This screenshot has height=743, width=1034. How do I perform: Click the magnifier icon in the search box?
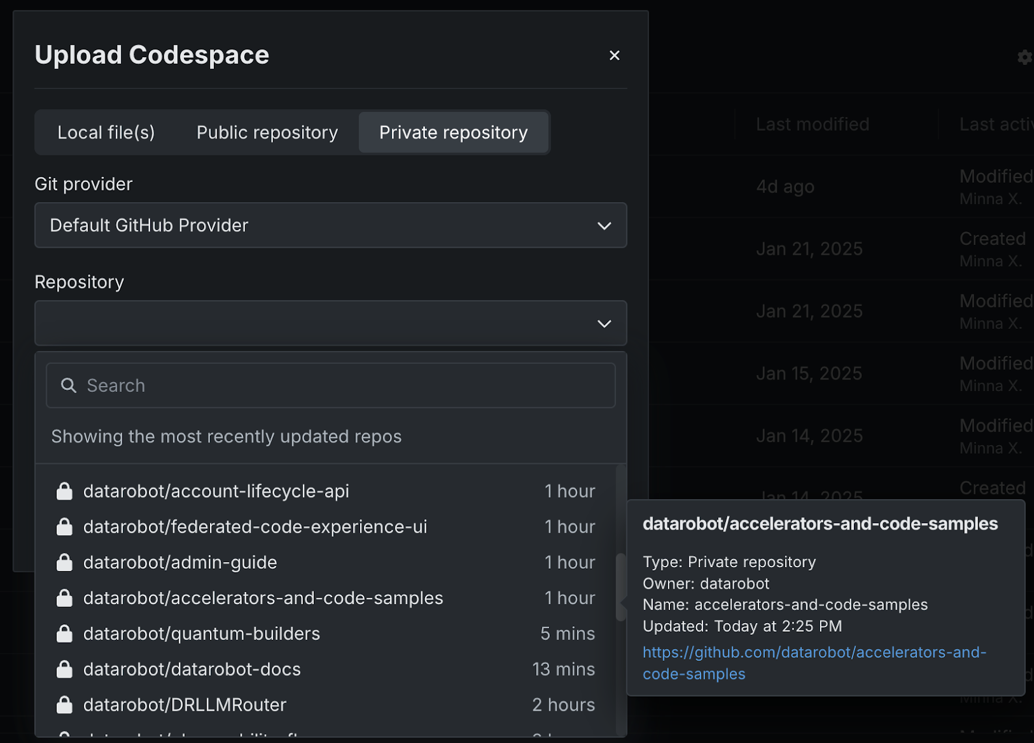tap(68, 386)
